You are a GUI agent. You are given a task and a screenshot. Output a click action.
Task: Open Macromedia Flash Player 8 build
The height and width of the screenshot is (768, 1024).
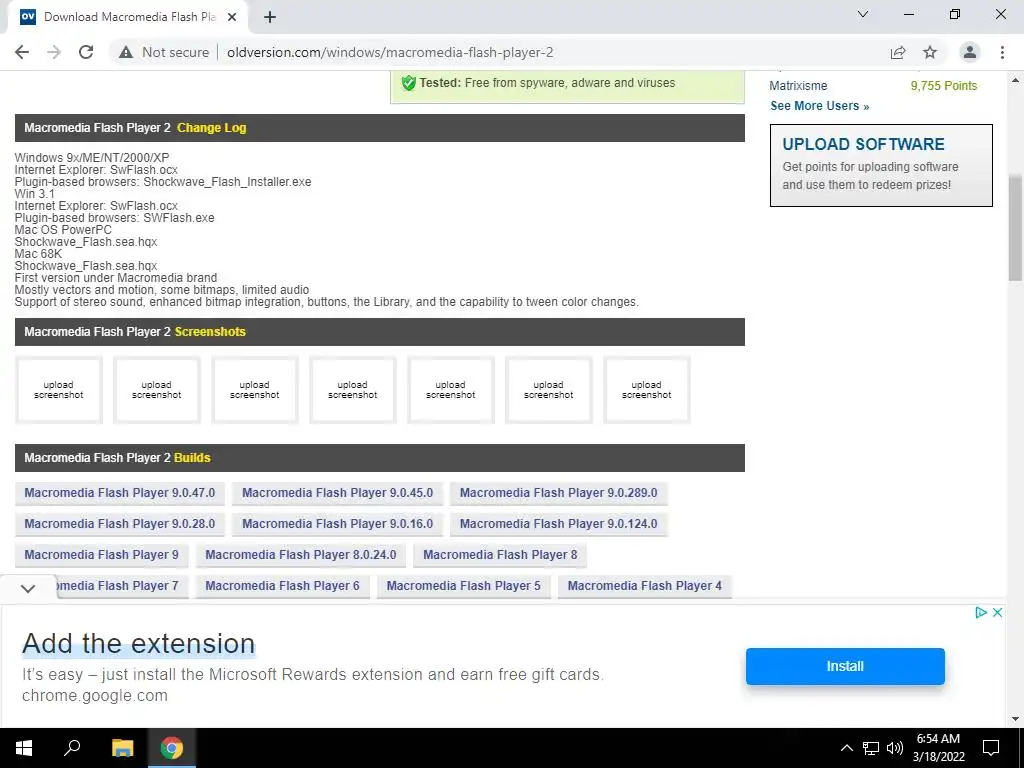pyautogui.click(x=500, y=554)
